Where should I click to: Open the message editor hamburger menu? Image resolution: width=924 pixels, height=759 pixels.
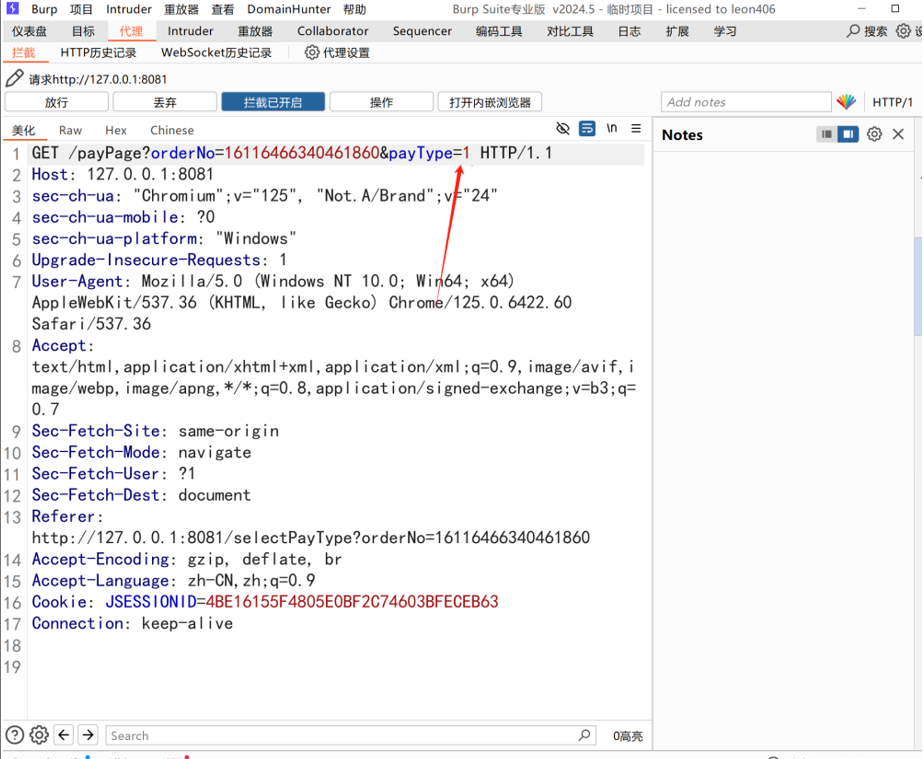tap(636, 129)
